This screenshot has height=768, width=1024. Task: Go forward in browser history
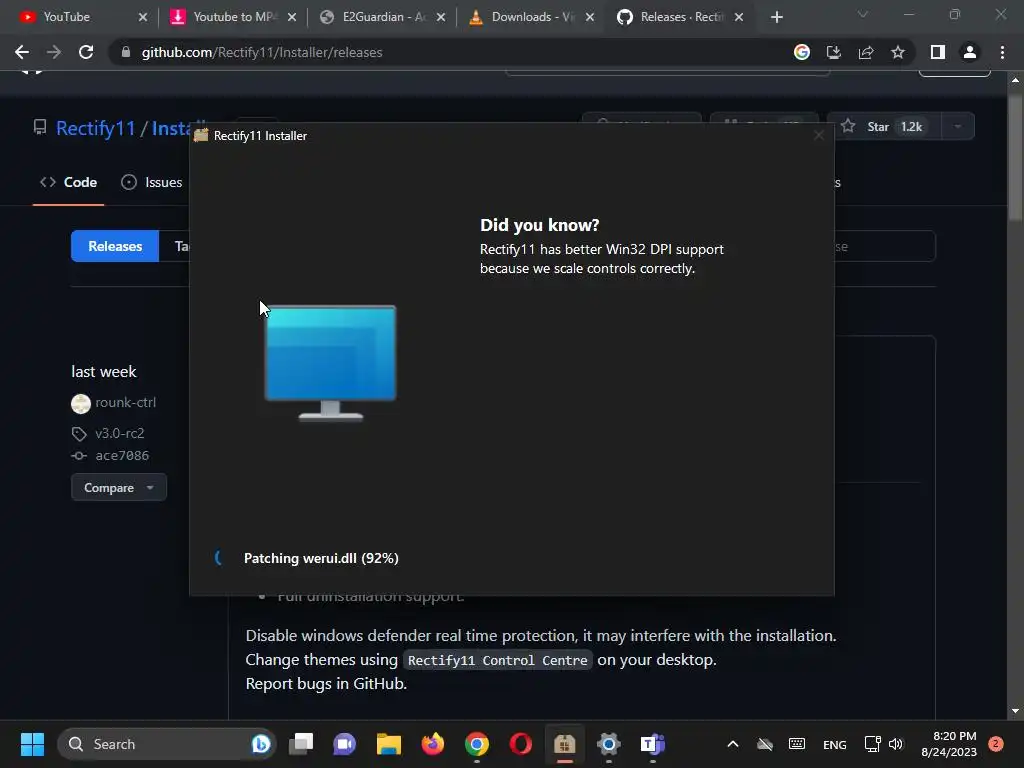[54, 52]
